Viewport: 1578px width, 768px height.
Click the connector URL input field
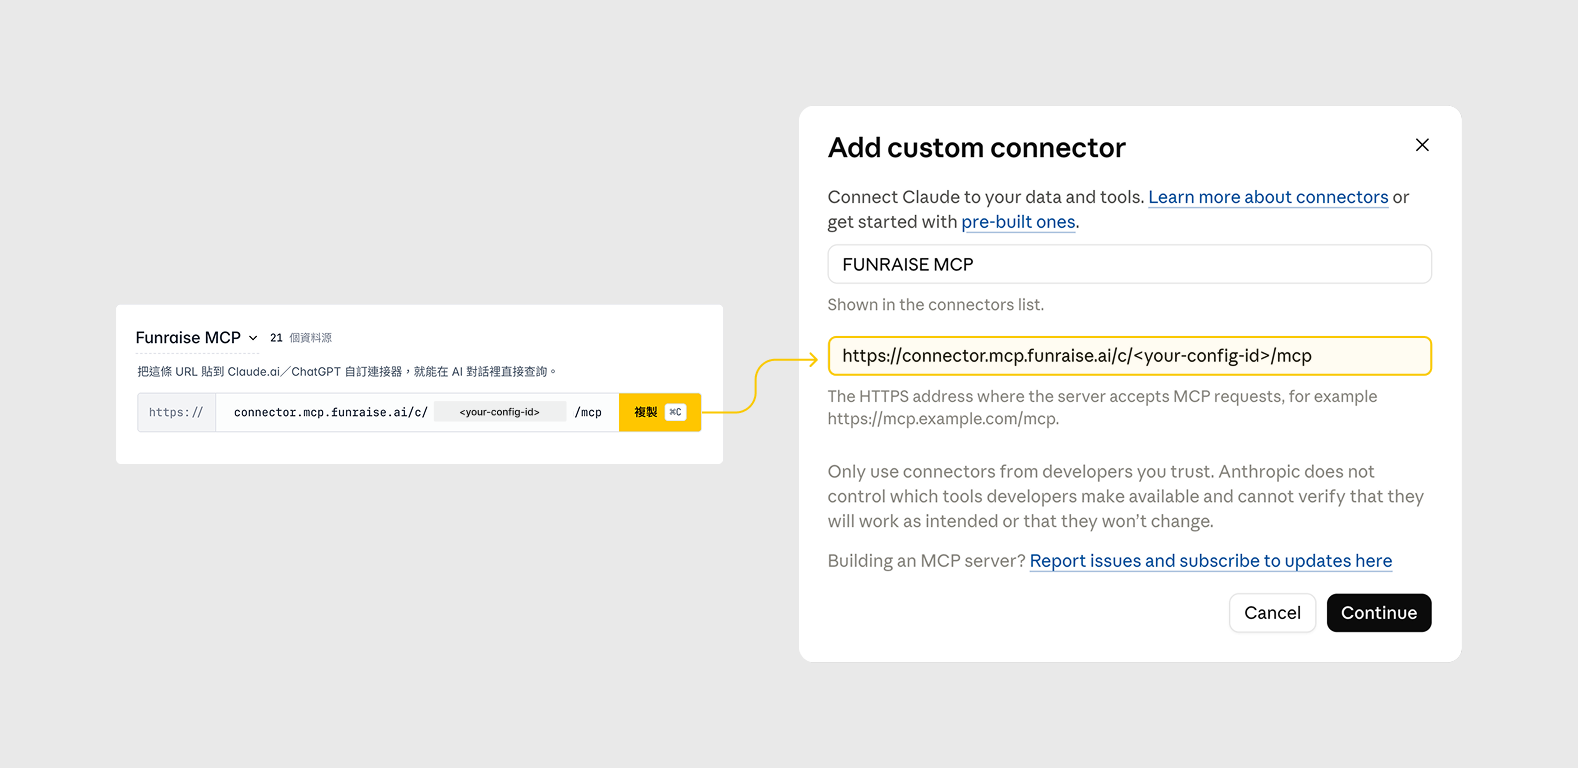tap(1129, 356)
